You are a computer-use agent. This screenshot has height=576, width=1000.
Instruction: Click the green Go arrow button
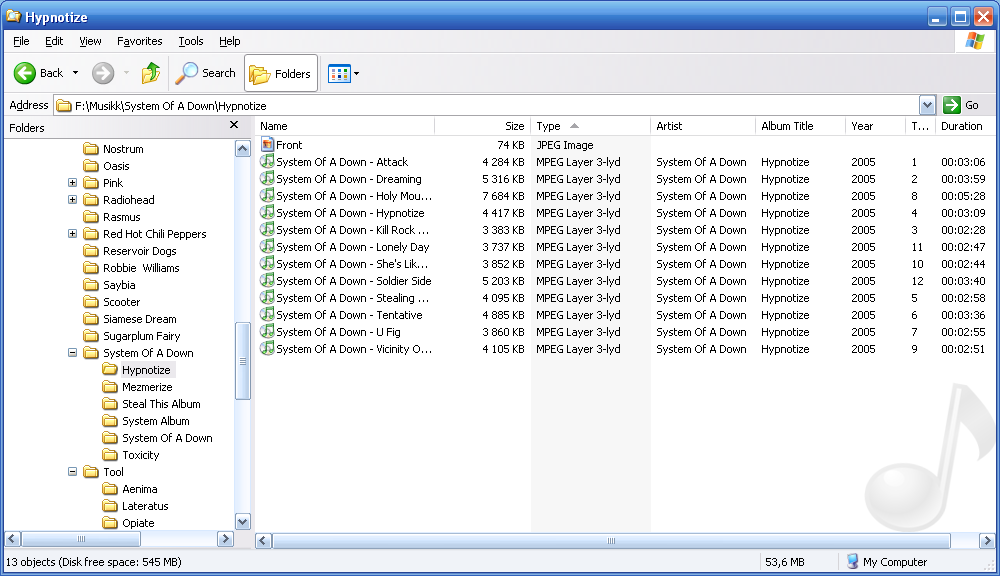[952, 105]
